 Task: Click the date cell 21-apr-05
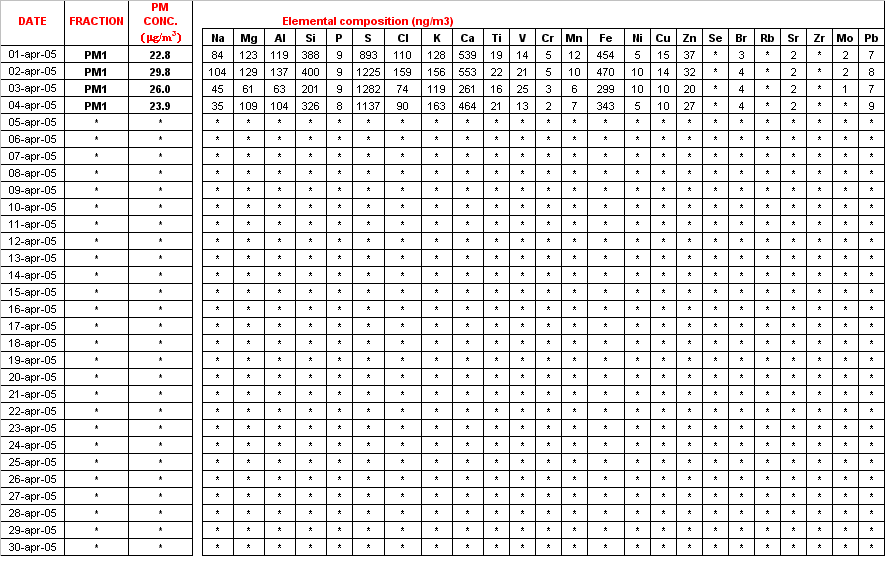[32, 393]
